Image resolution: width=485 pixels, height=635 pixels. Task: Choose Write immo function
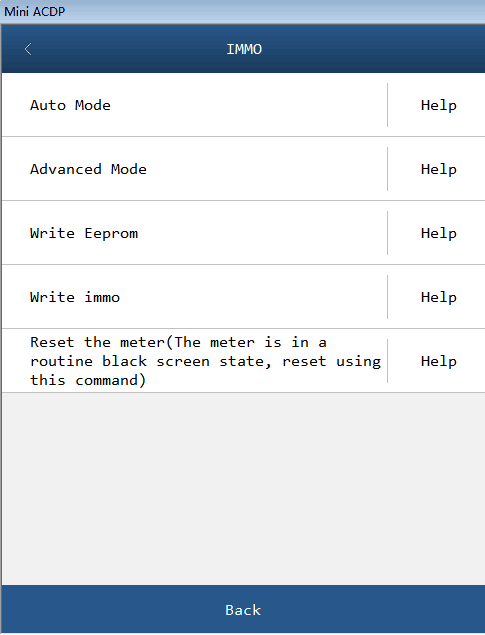coord(194,297)
